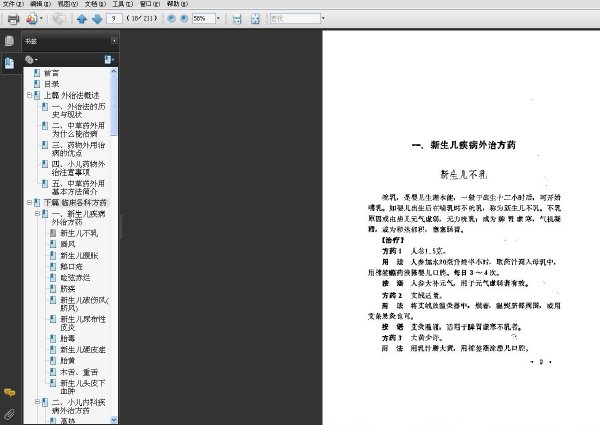Open the 窗口 menu
This screenshot has height=425, width=600.
click(150, 4)
